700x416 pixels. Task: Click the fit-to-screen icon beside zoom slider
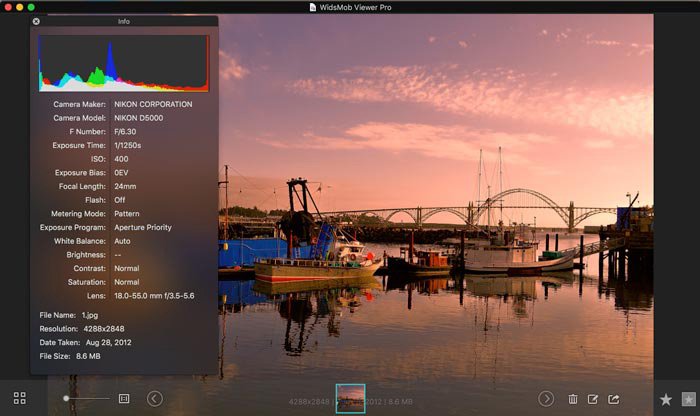tap(124, 398)
